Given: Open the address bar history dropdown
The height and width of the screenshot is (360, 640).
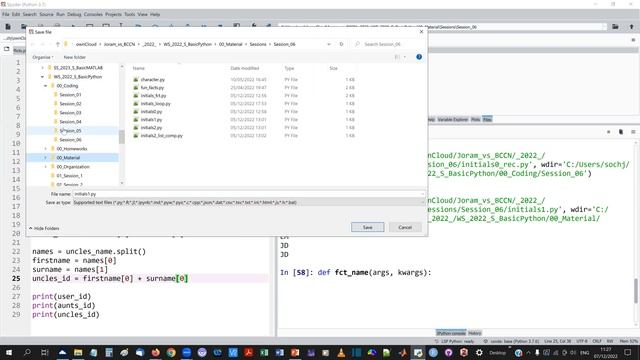Looking at the screenshot, I should click(329, 44).
